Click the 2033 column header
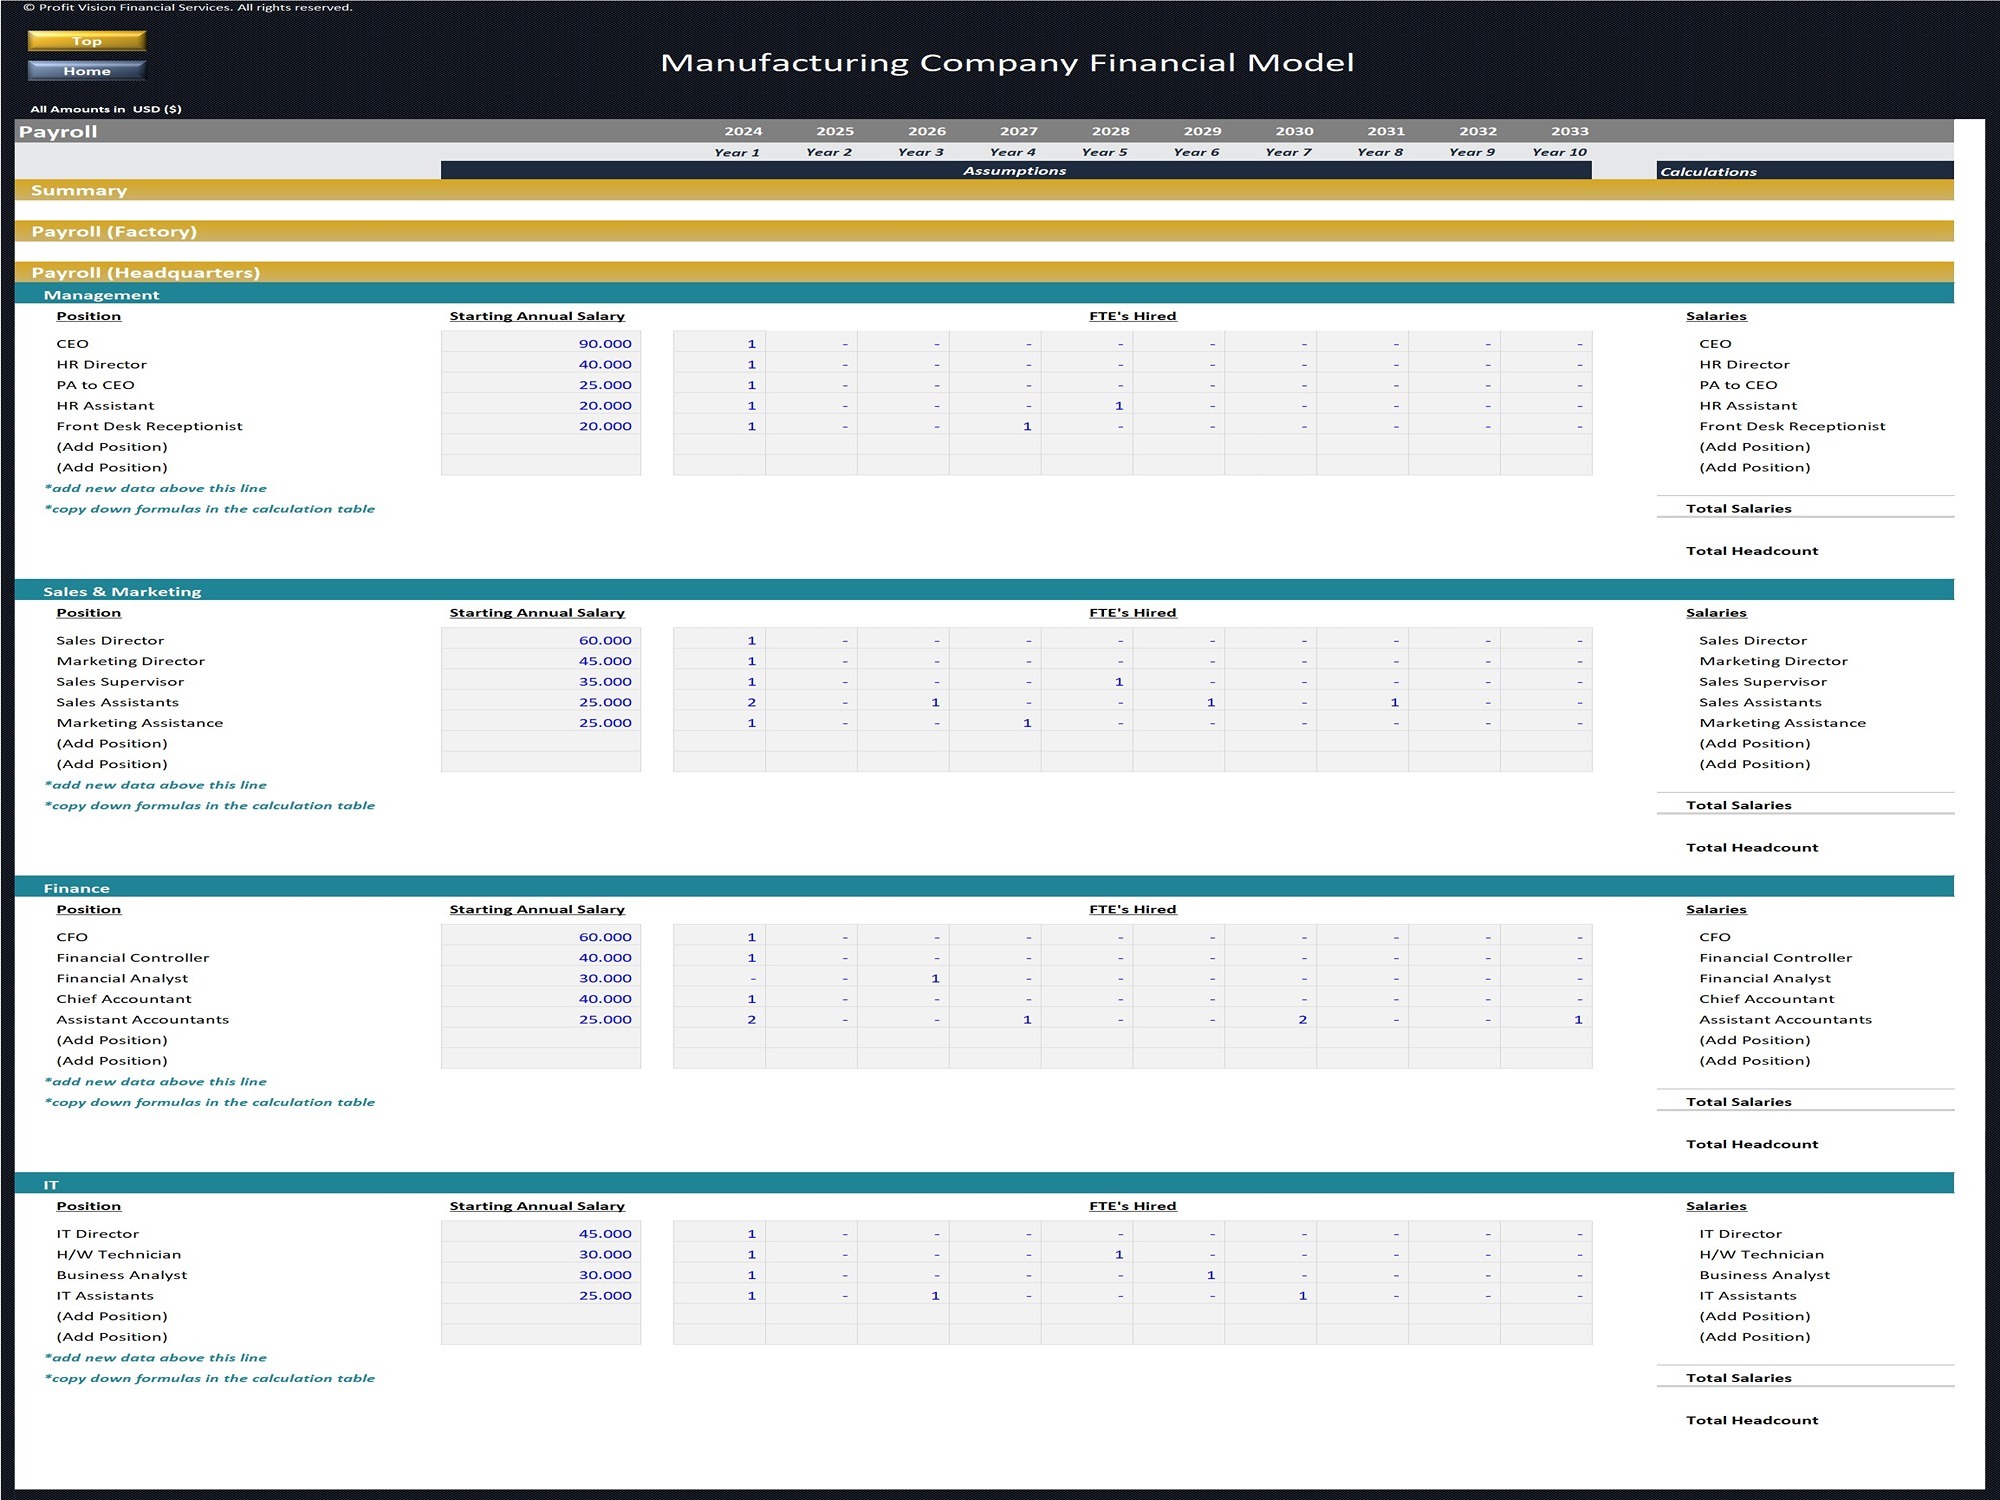 [x=1570, y=131]
